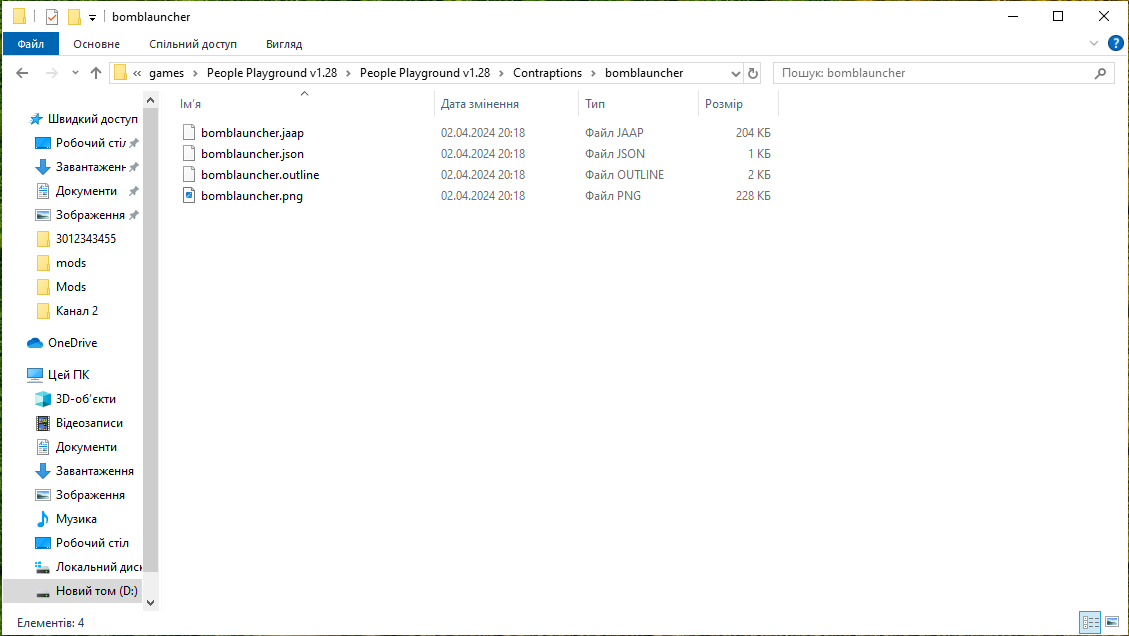
Task: Open recent locations dropdown arrow
Action: [75, 73]
